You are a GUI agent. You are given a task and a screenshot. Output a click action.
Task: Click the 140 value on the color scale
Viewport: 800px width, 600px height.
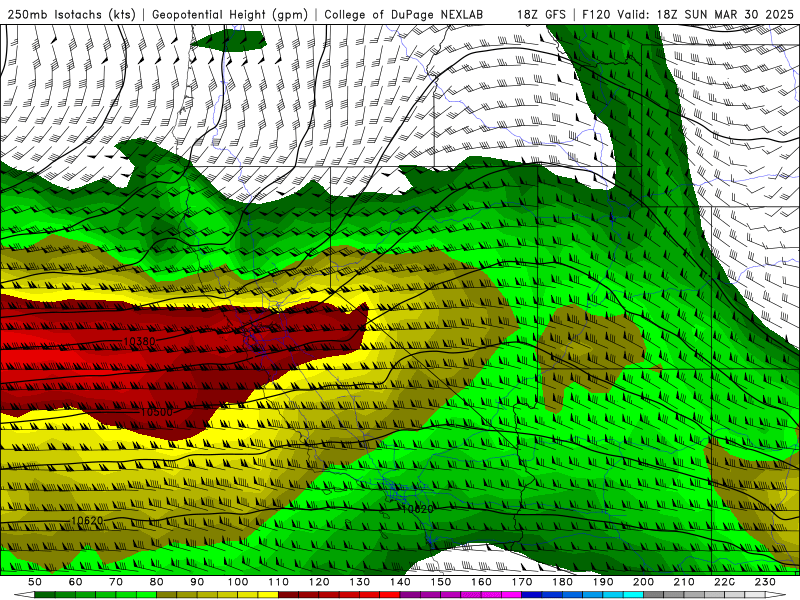(x=401, y=582)
